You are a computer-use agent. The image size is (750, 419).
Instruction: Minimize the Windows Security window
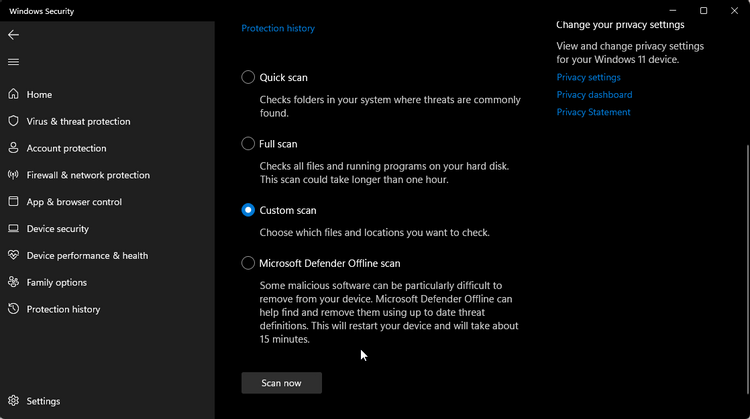673,11
